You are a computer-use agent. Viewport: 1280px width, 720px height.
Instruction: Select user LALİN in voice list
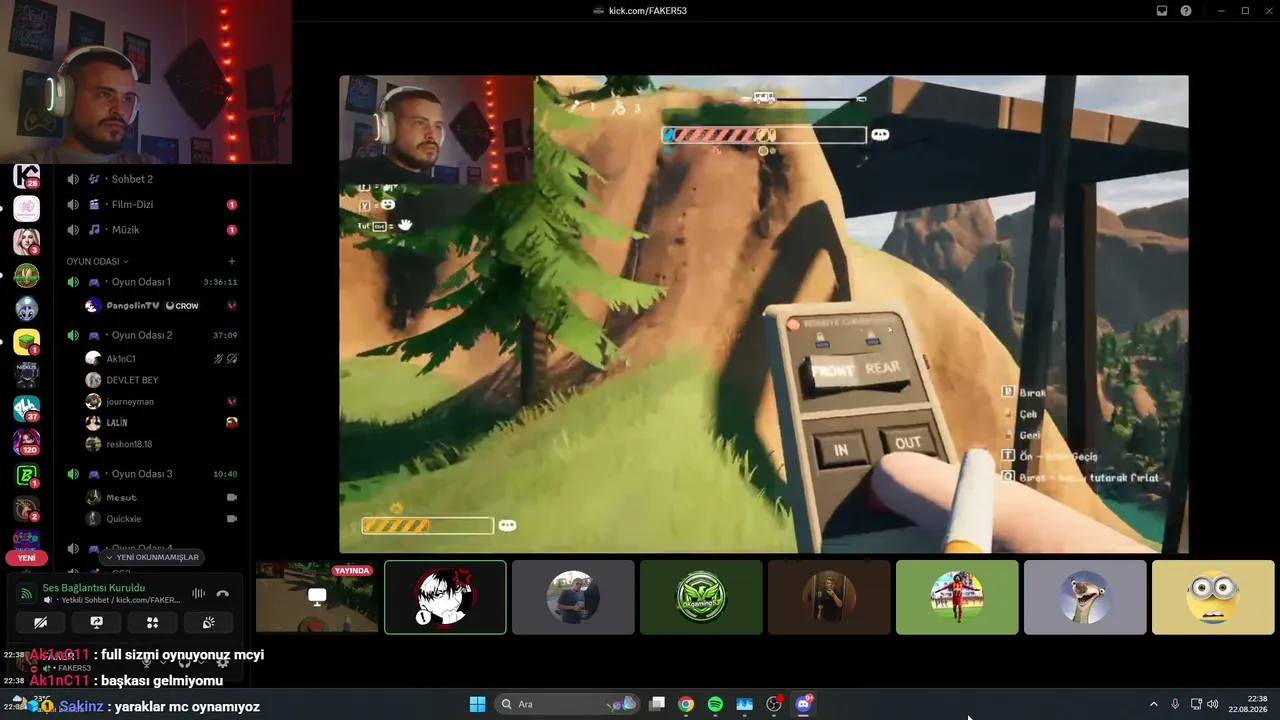[161, 423]
